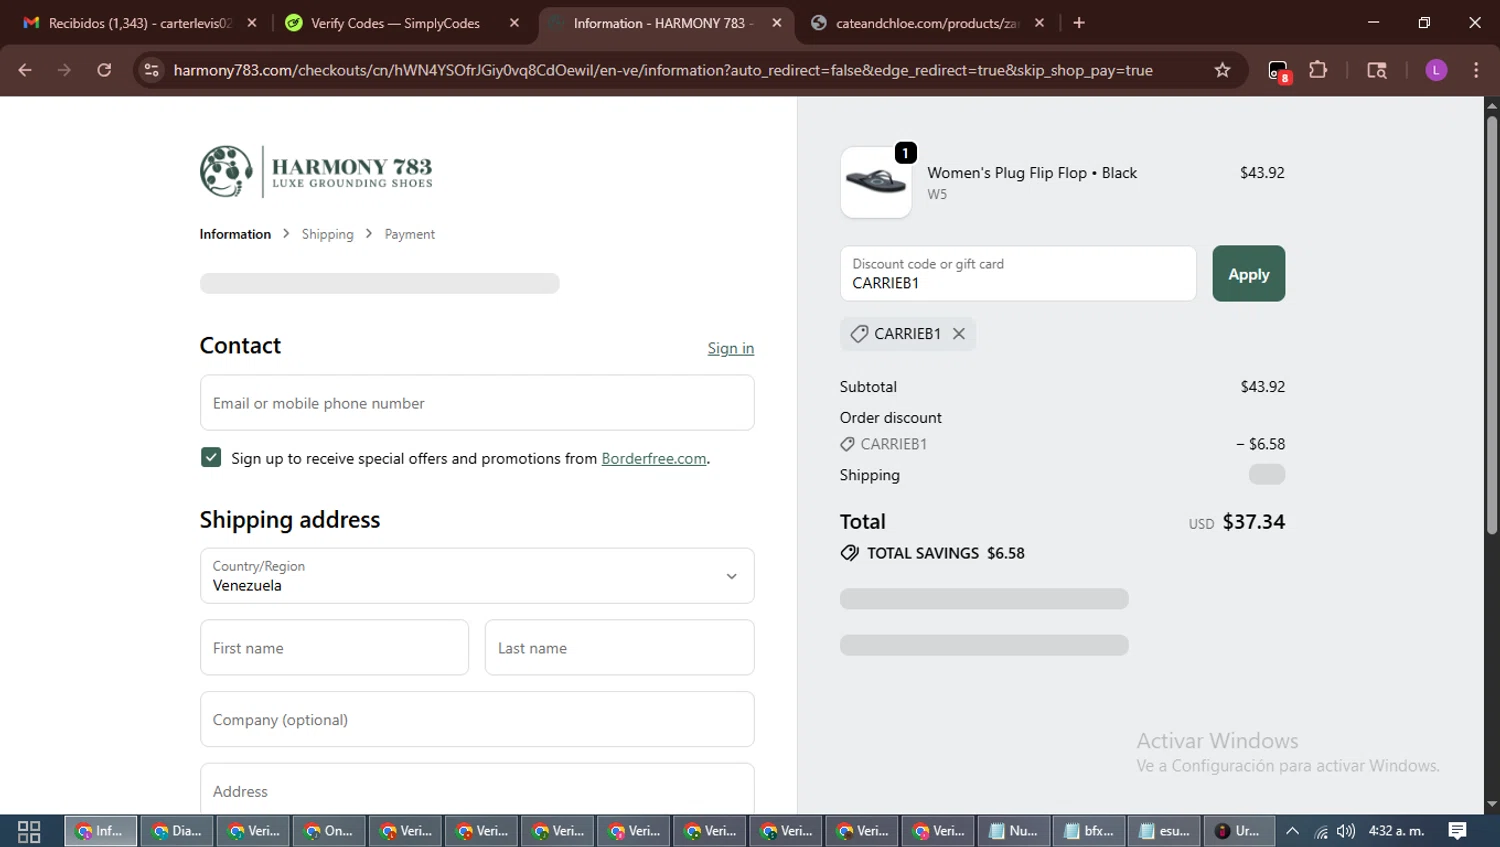Screen dimensions: 1500x847
Task: Go to the Shipping breadcrumb step
Action: [x=327, y=234]
